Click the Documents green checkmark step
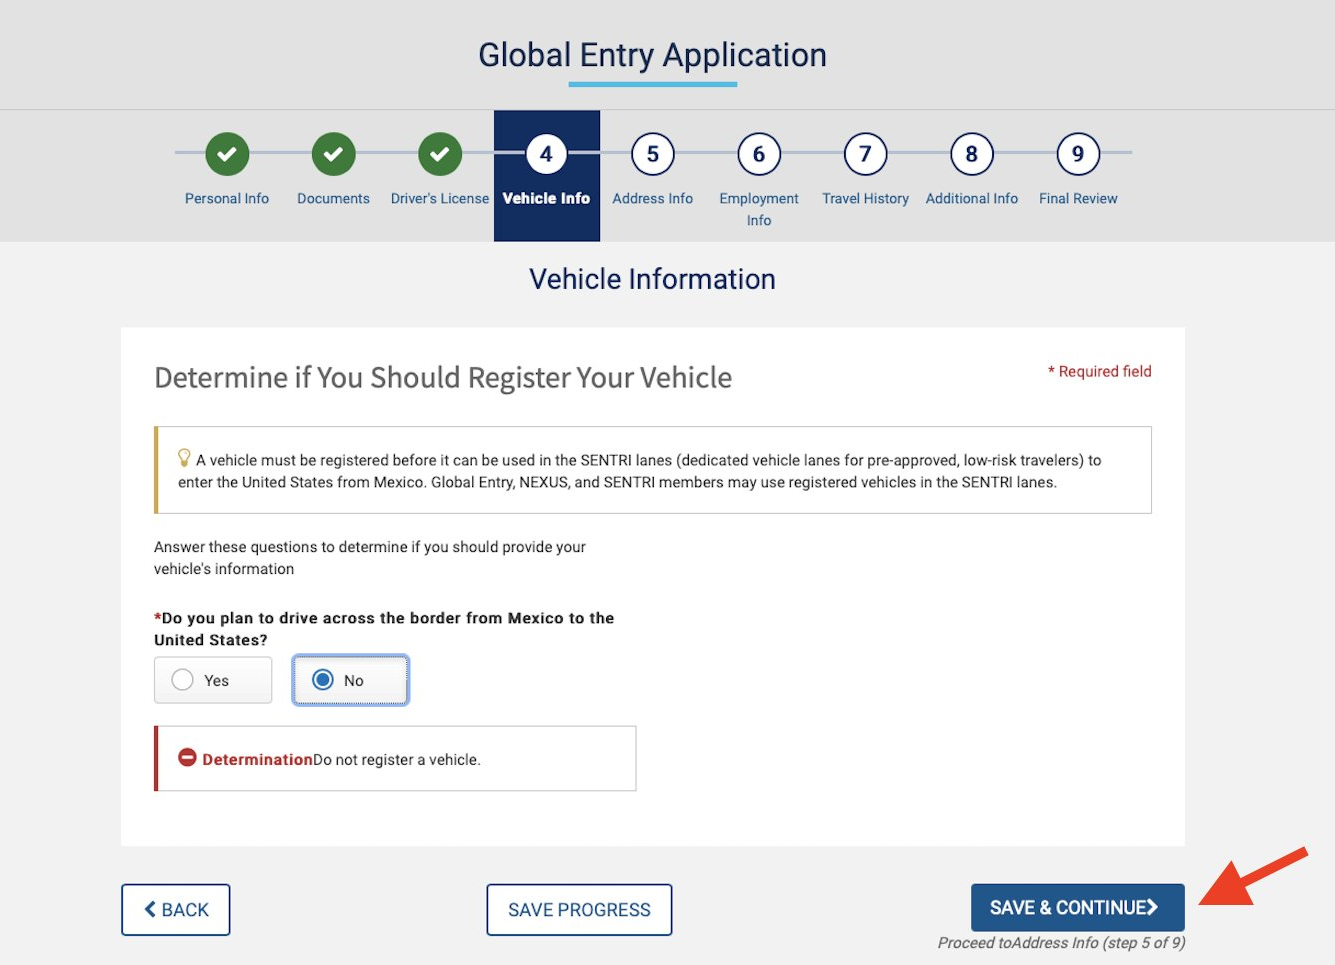The image size is (1335, 965). click(x=333, y=154)
